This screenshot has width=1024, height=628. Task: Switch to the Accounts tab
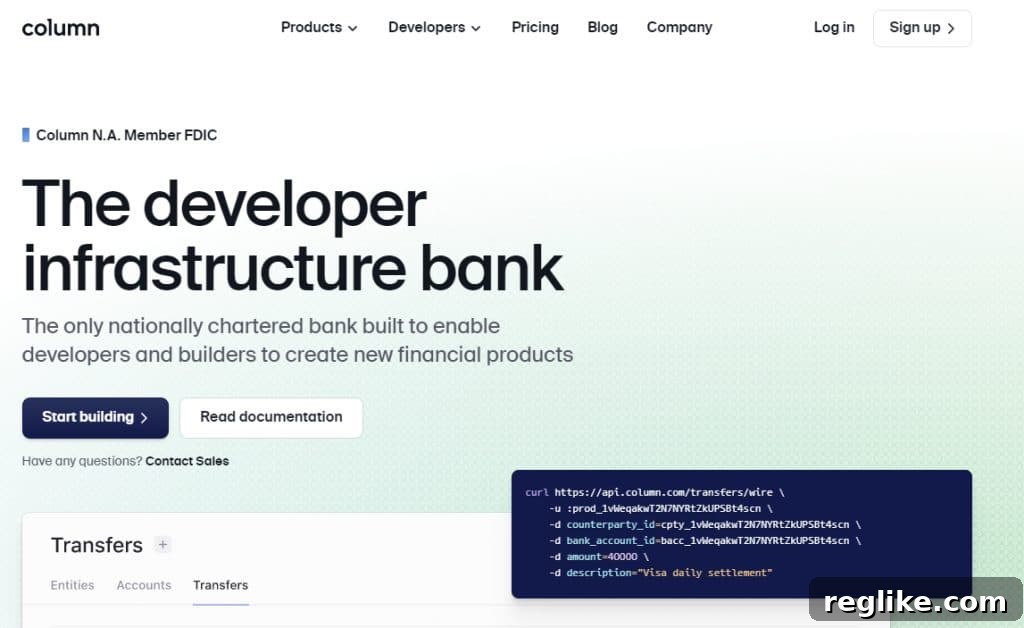tap(144, 585)
